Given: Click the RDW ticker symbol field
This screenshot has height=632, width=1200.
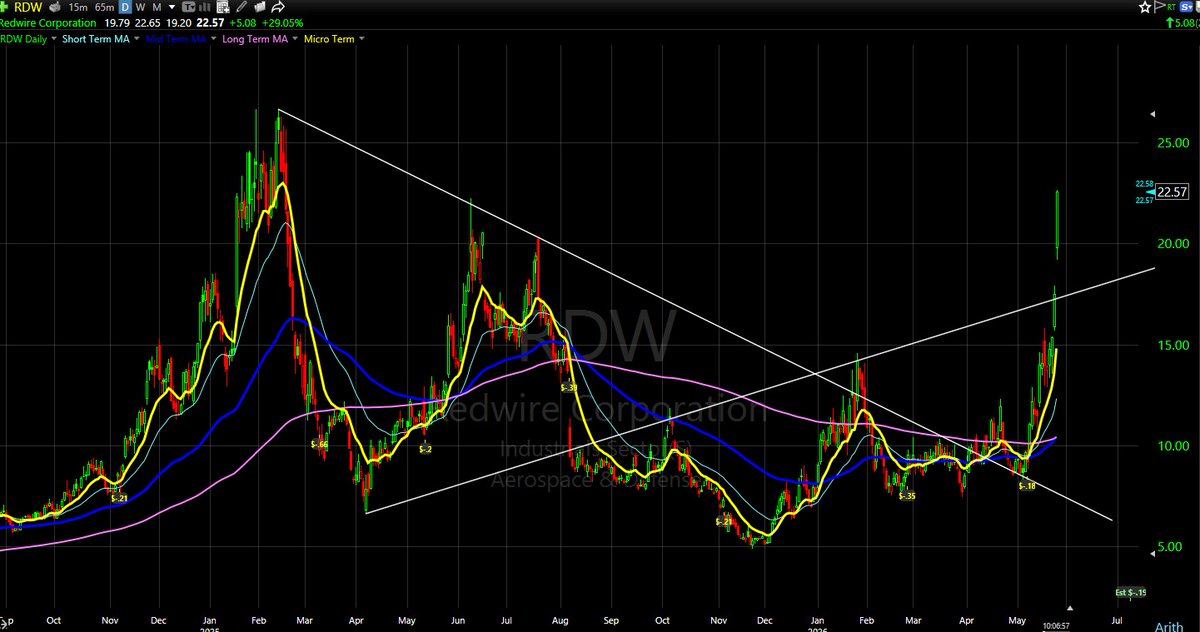Looking at the screenshot, I should coord(28,7).
